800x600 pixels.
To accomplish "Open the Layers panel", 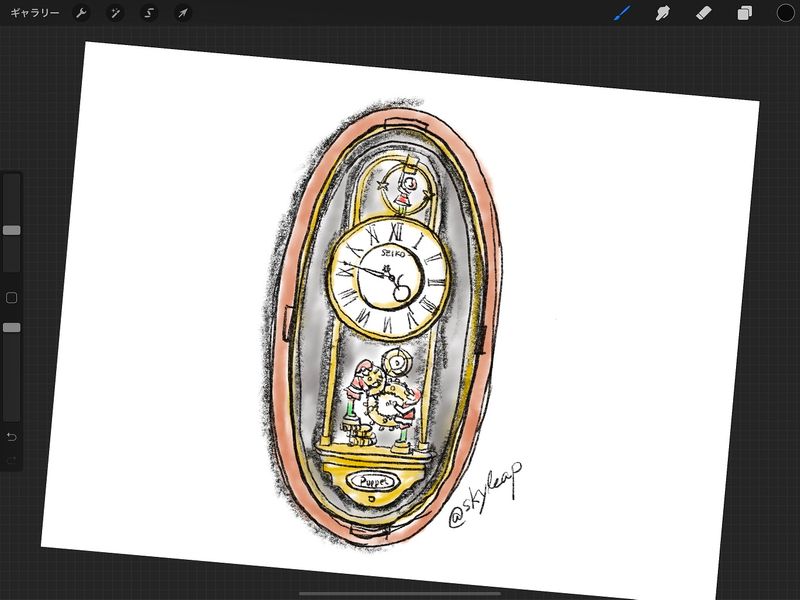I will click(744, 14).
